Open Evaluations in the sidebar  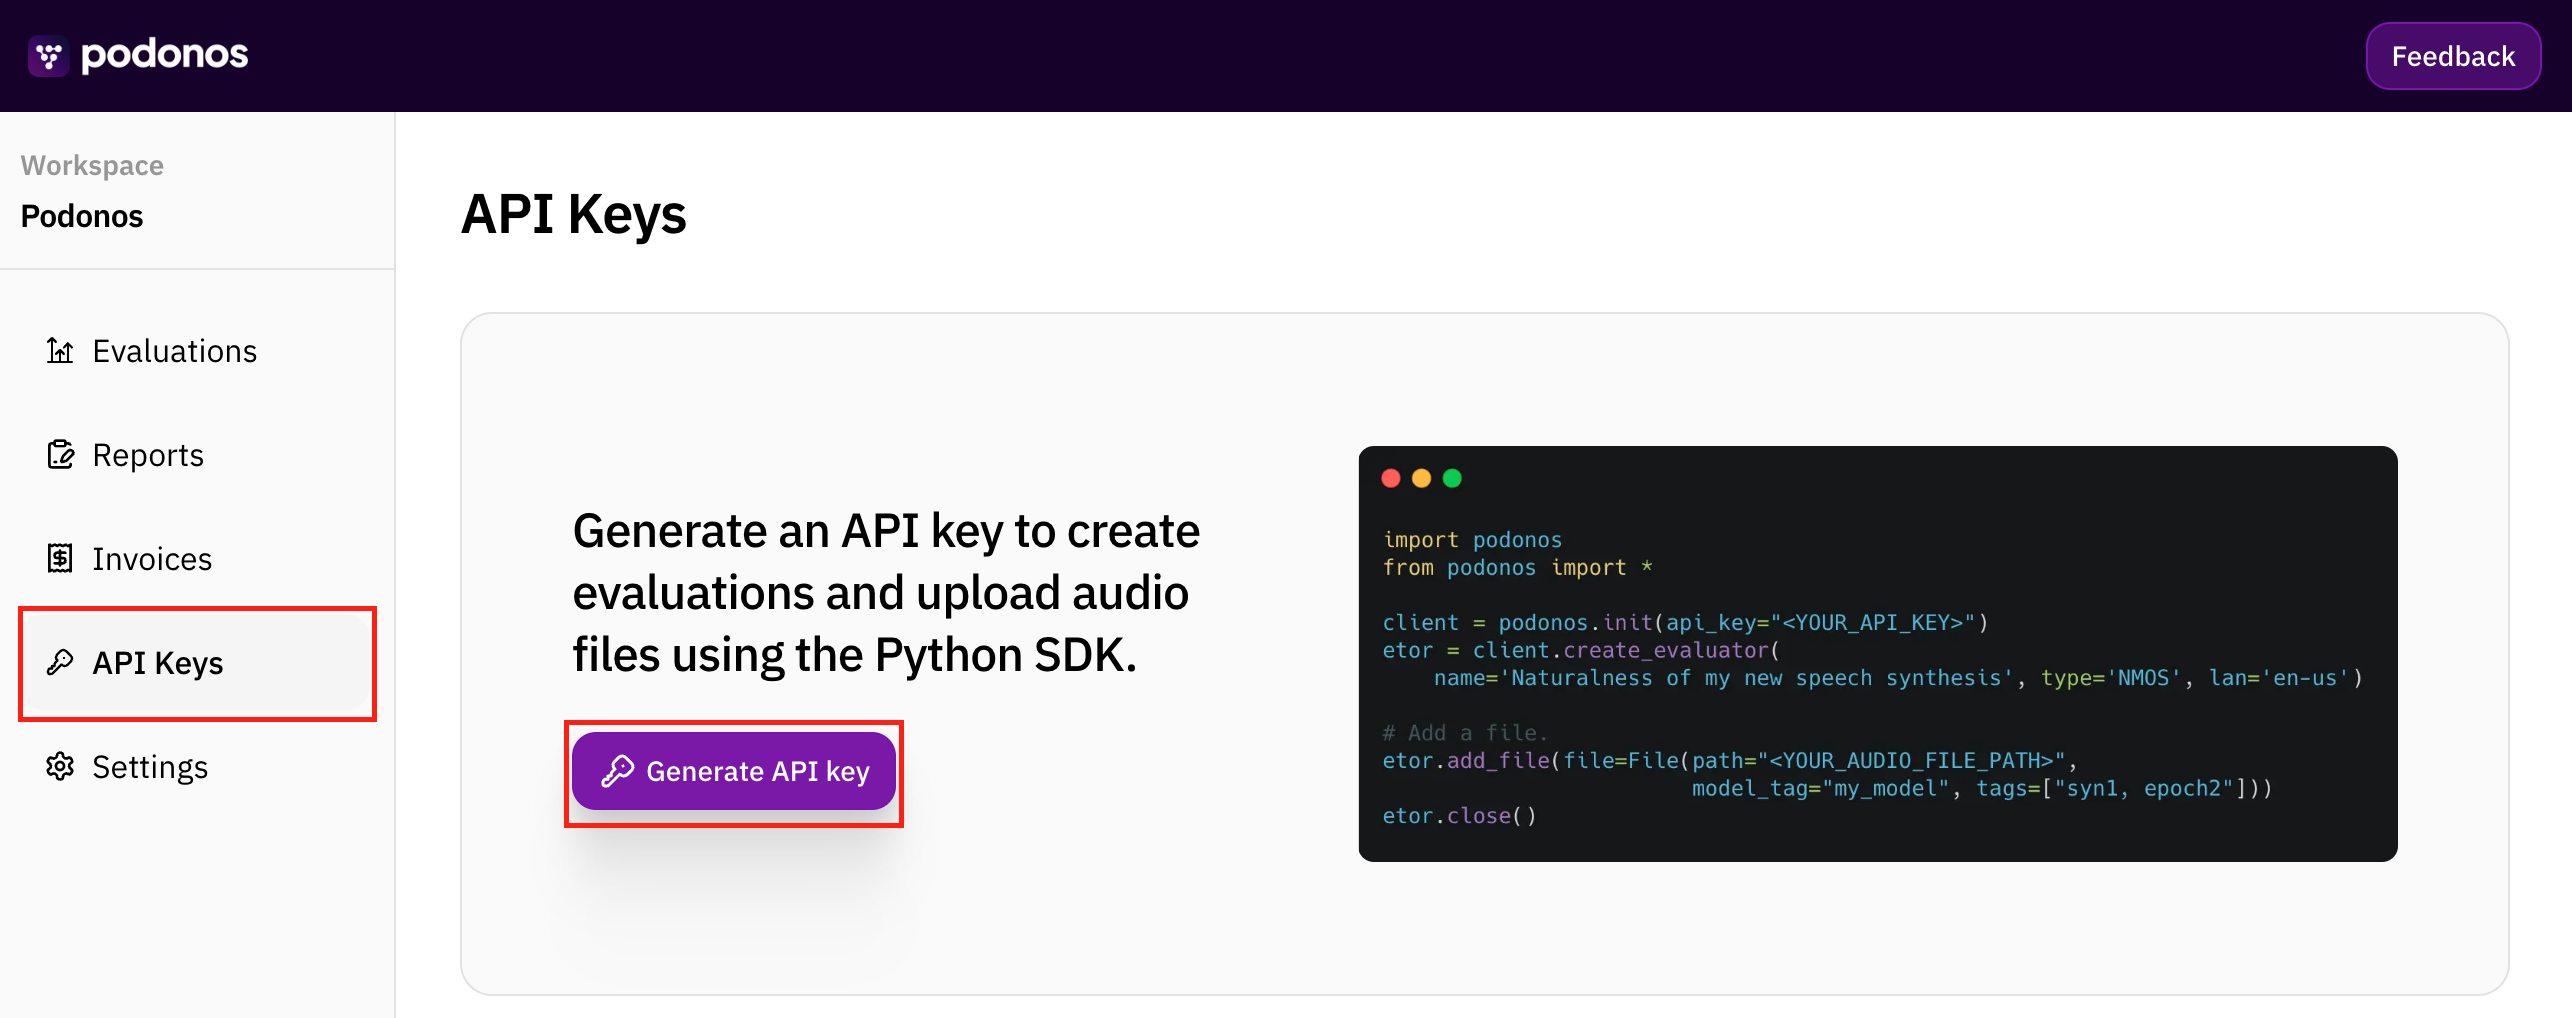point(197,351)
